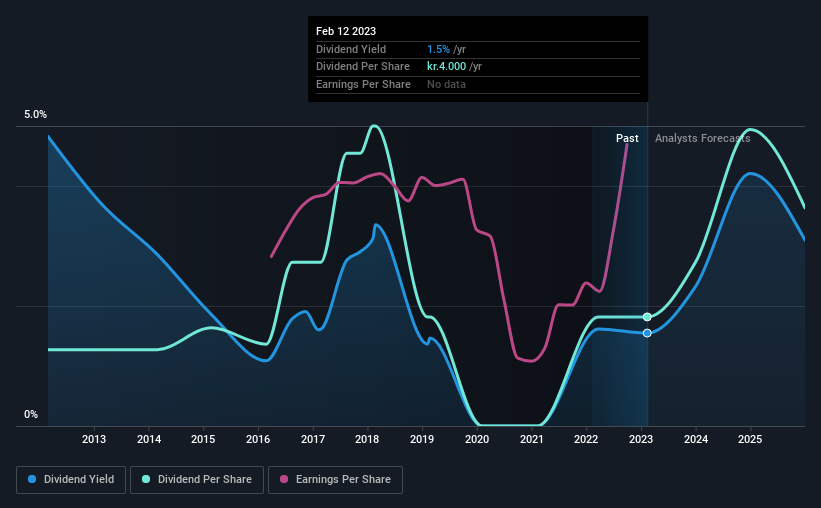The width and height of the screenshot is (821, 508).
Task: Click the Feb 12 2023 tooltip date
Action: click(346, 31)
